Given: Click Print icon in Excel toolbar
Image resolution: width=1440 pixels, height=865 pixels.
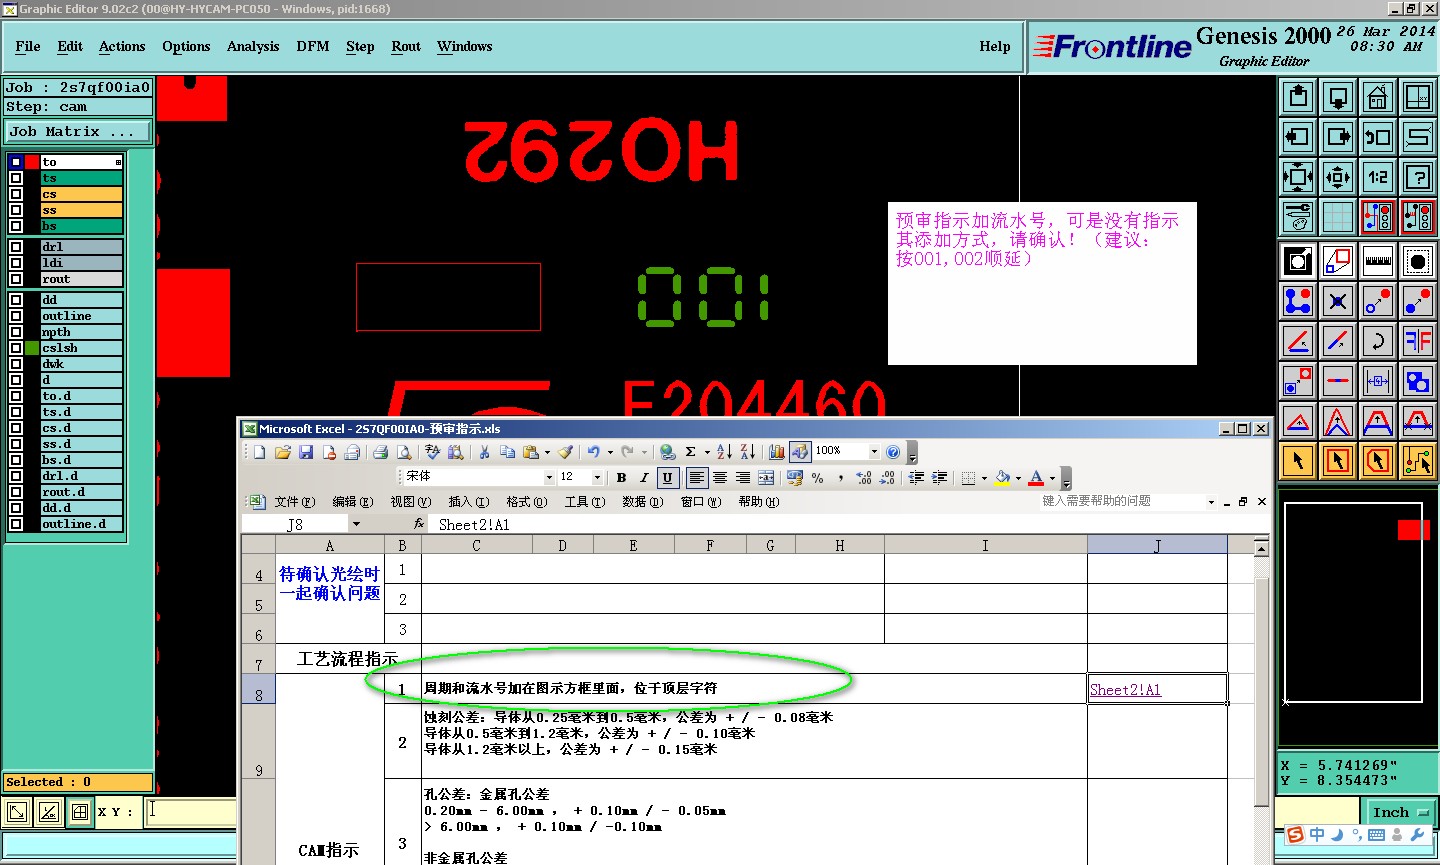Looking at the screenshot, I should (380, 452).
